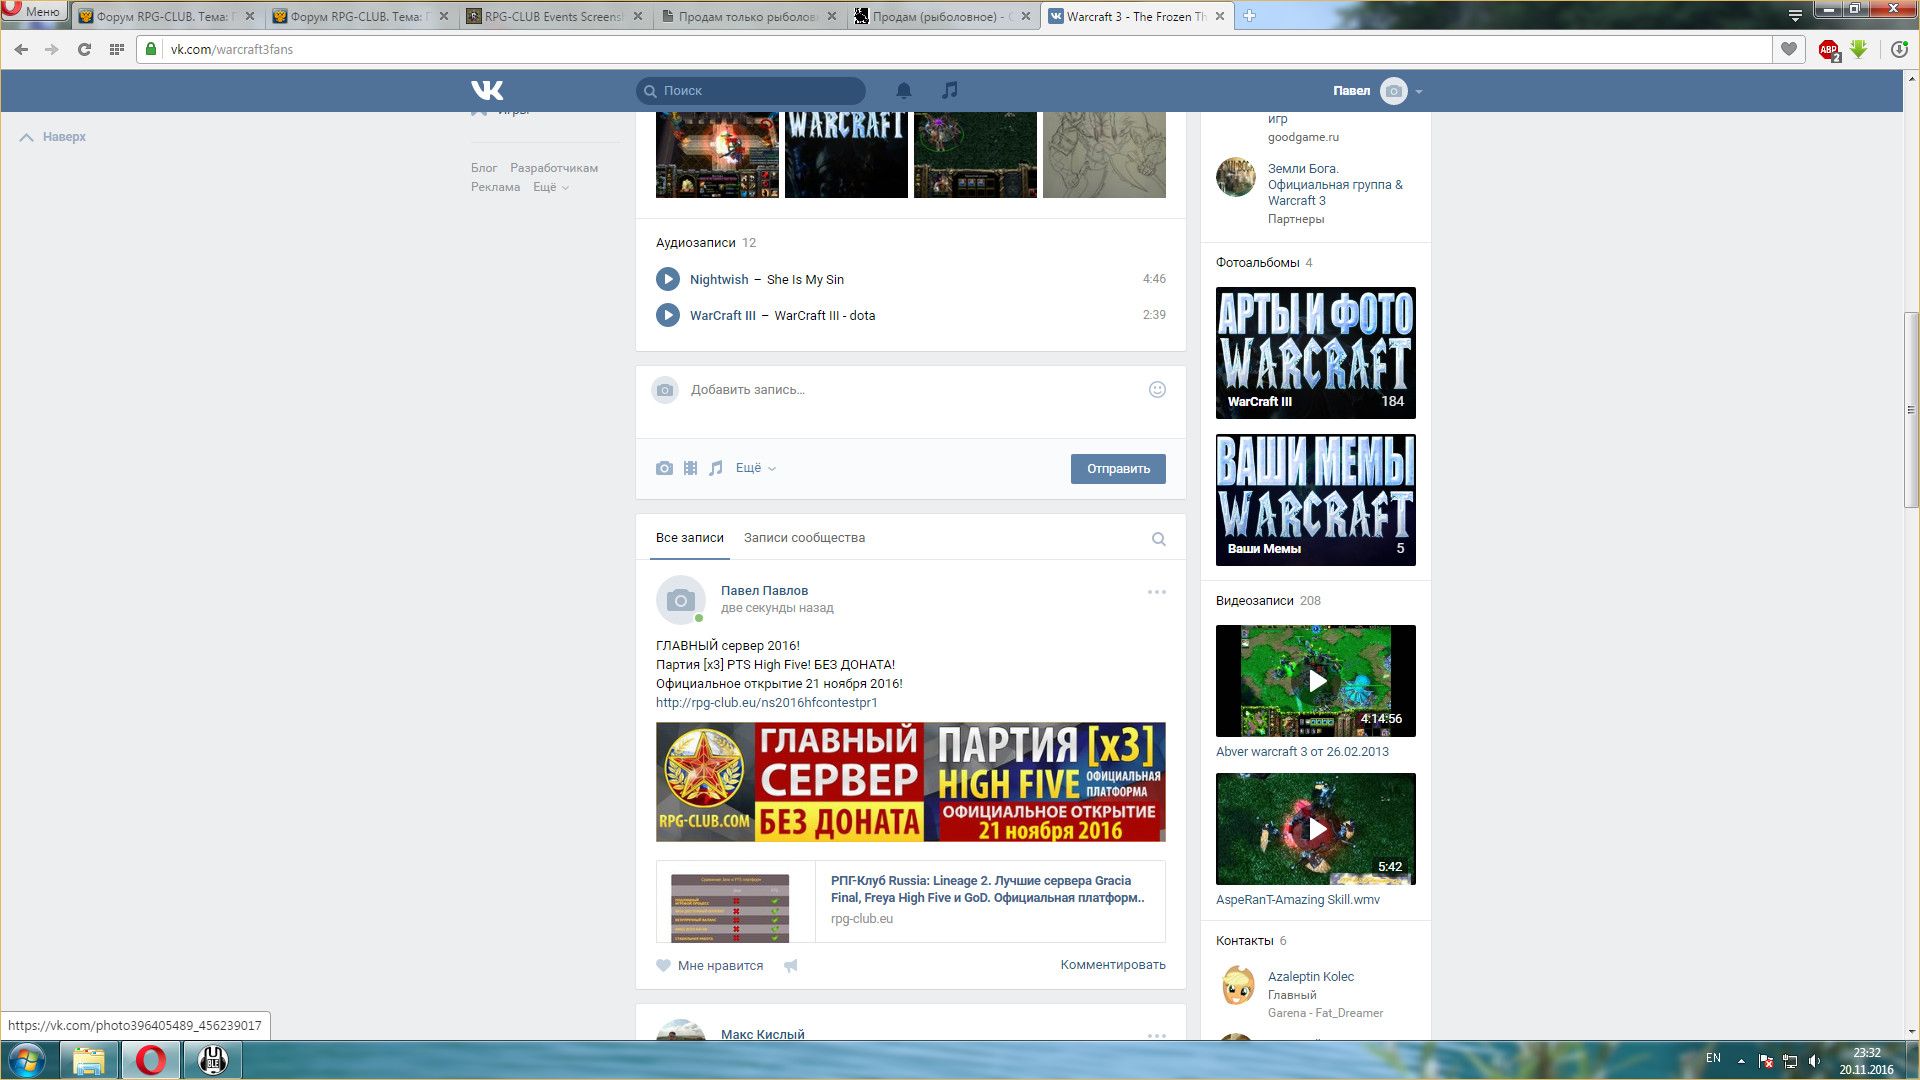Open the rpg-club.eu link in post
Image resolution: width=1920 pixels, height=1080 pixels.
click(x=766, y=703)
